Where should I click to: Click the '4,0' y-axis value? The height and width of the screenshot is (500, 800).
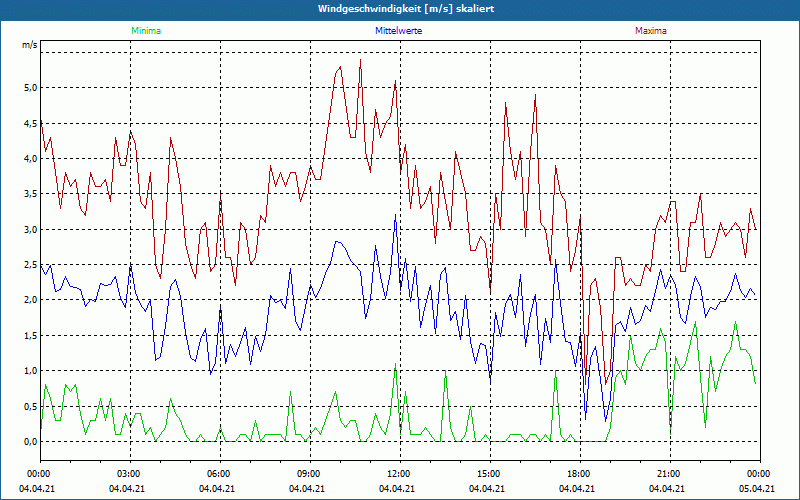(31, 159)
